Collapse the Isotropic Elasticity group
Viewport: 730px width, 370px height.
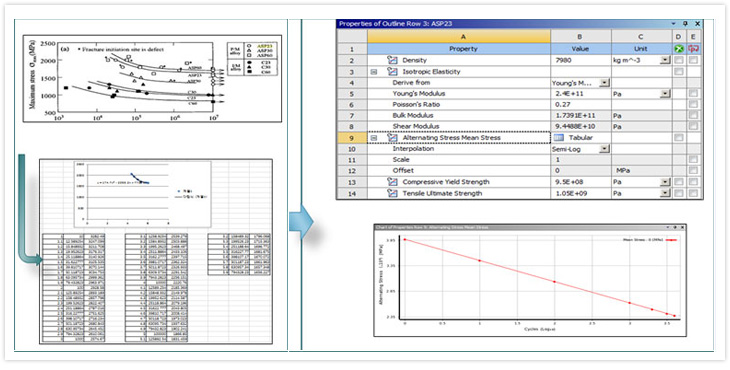pyautogui.click(x=374, y=72)
